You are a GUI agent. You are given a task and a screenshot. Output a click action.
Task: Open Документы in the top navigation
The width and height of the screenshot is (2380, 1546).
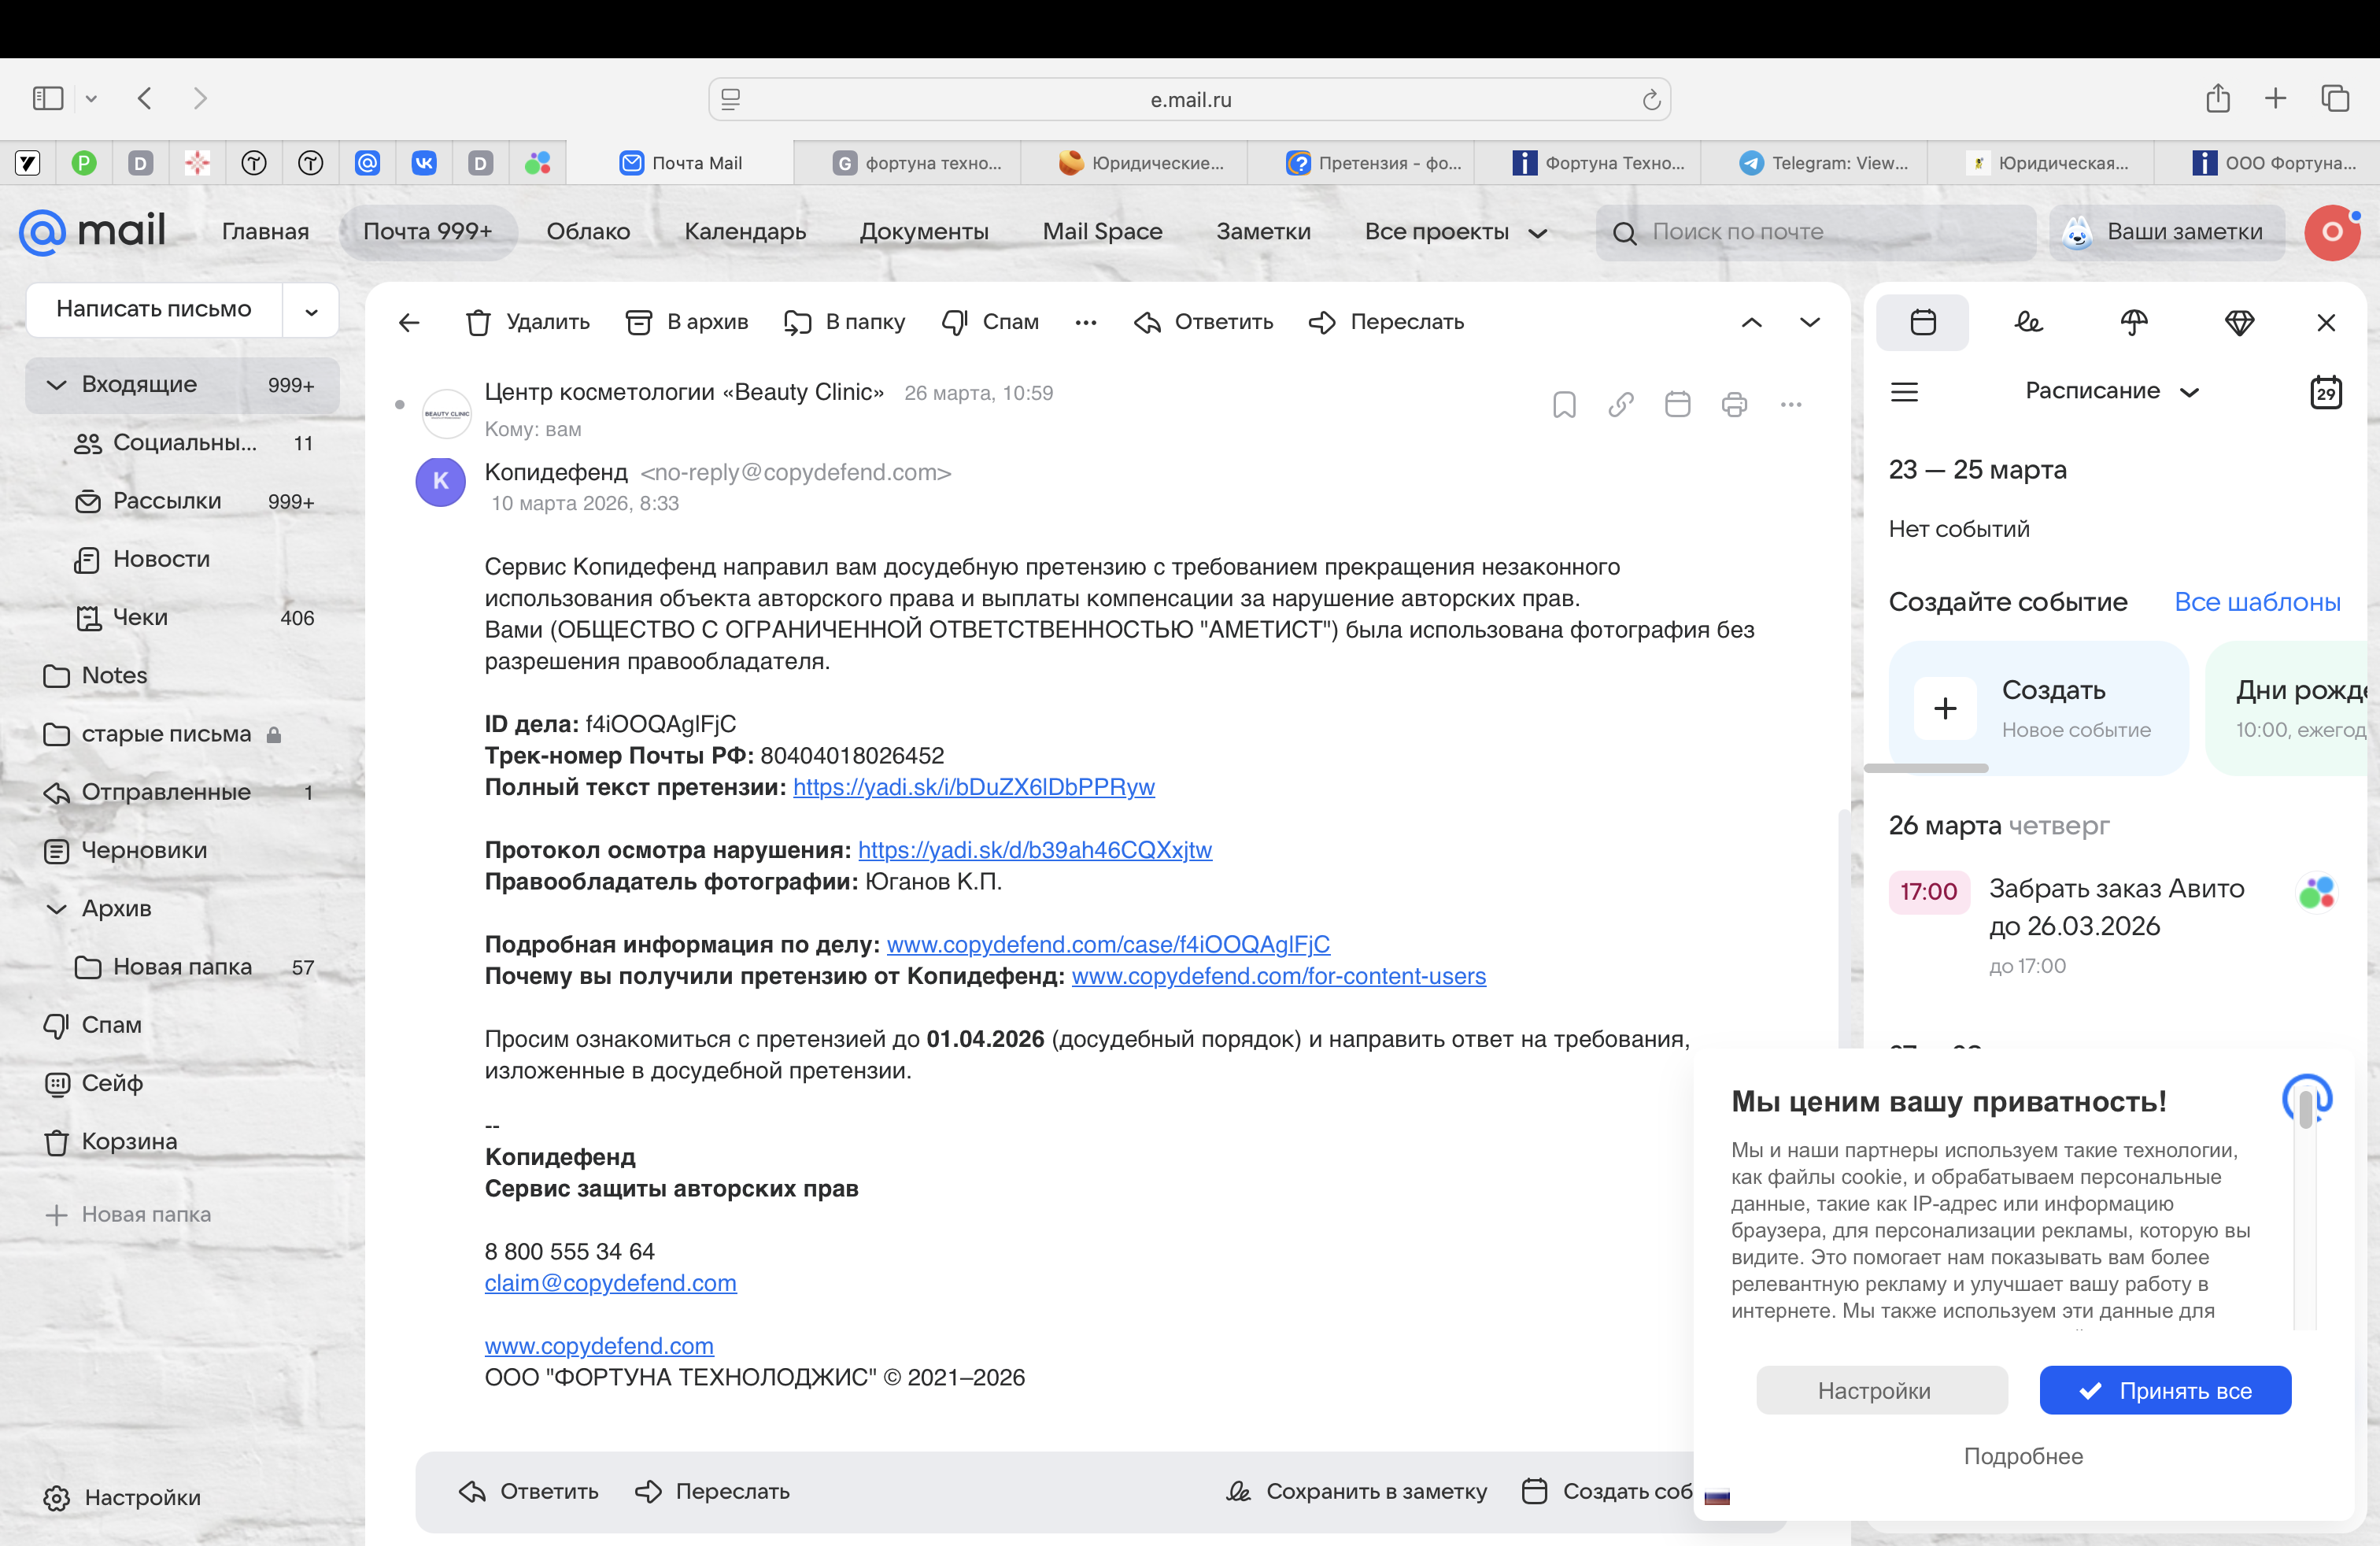point(924,232)
